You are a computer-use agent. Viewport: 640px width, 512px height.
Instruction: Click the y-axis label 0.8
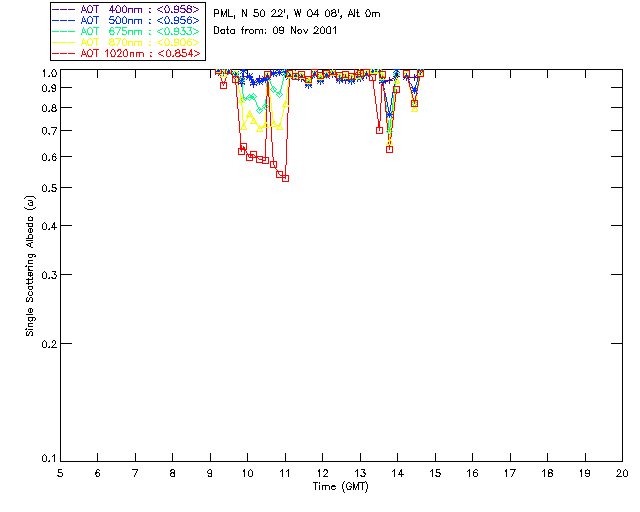tap(49, 108)
